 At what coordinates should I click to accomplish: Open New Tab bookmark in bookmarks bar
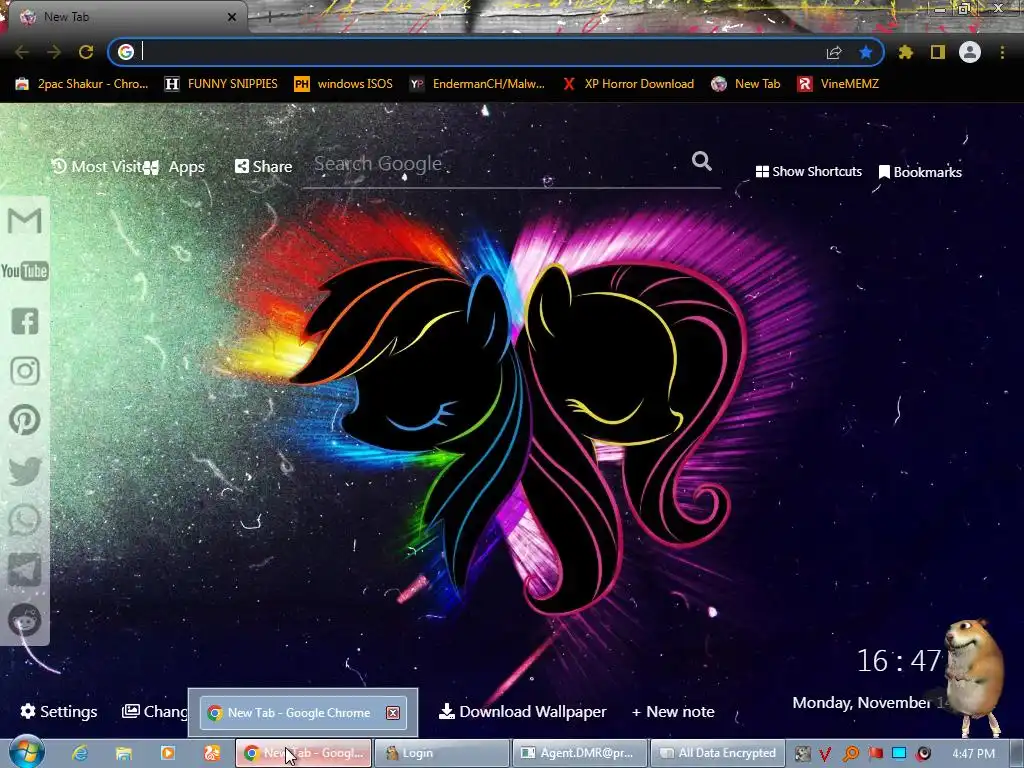tap(746, 84)
